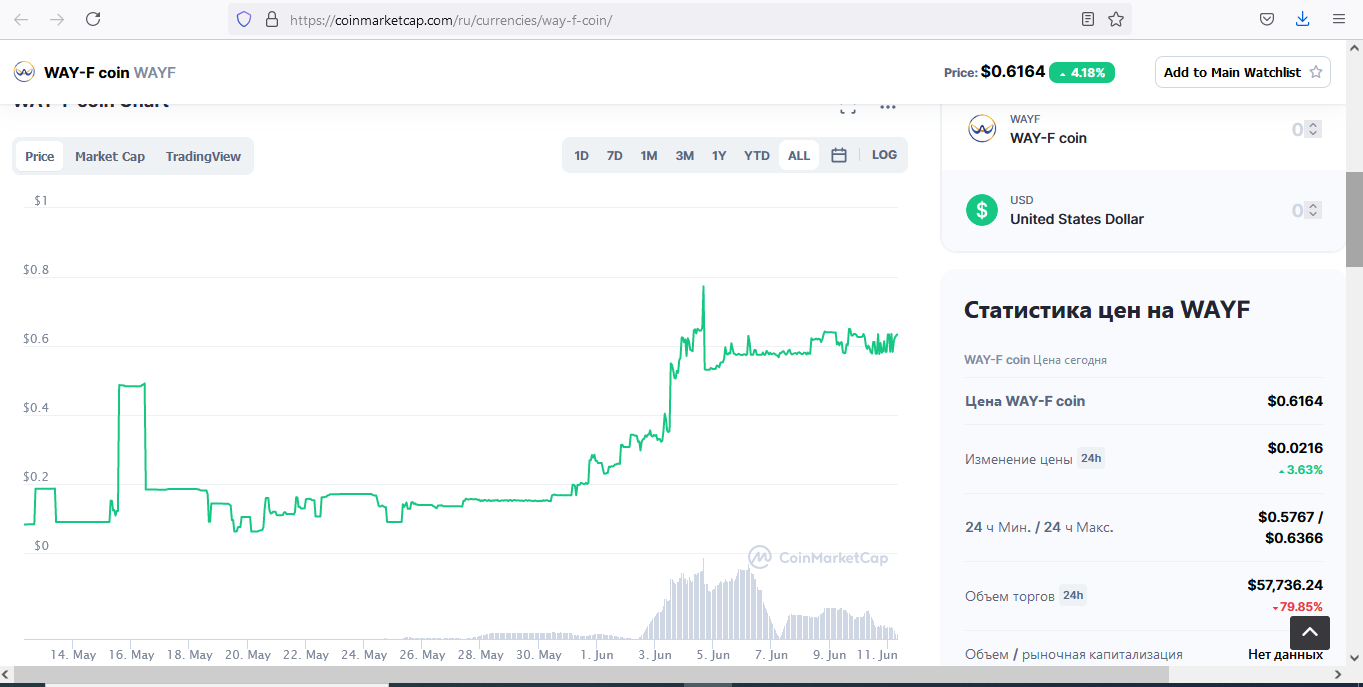Open the chart more options menu
This screenshot has height=687, width=1363.
[887, 106]
